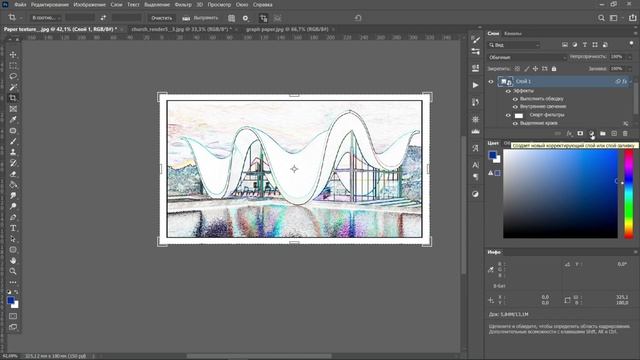Open the workspace switcher icon
The image size is (640, 360).
(x=613, y=18)
